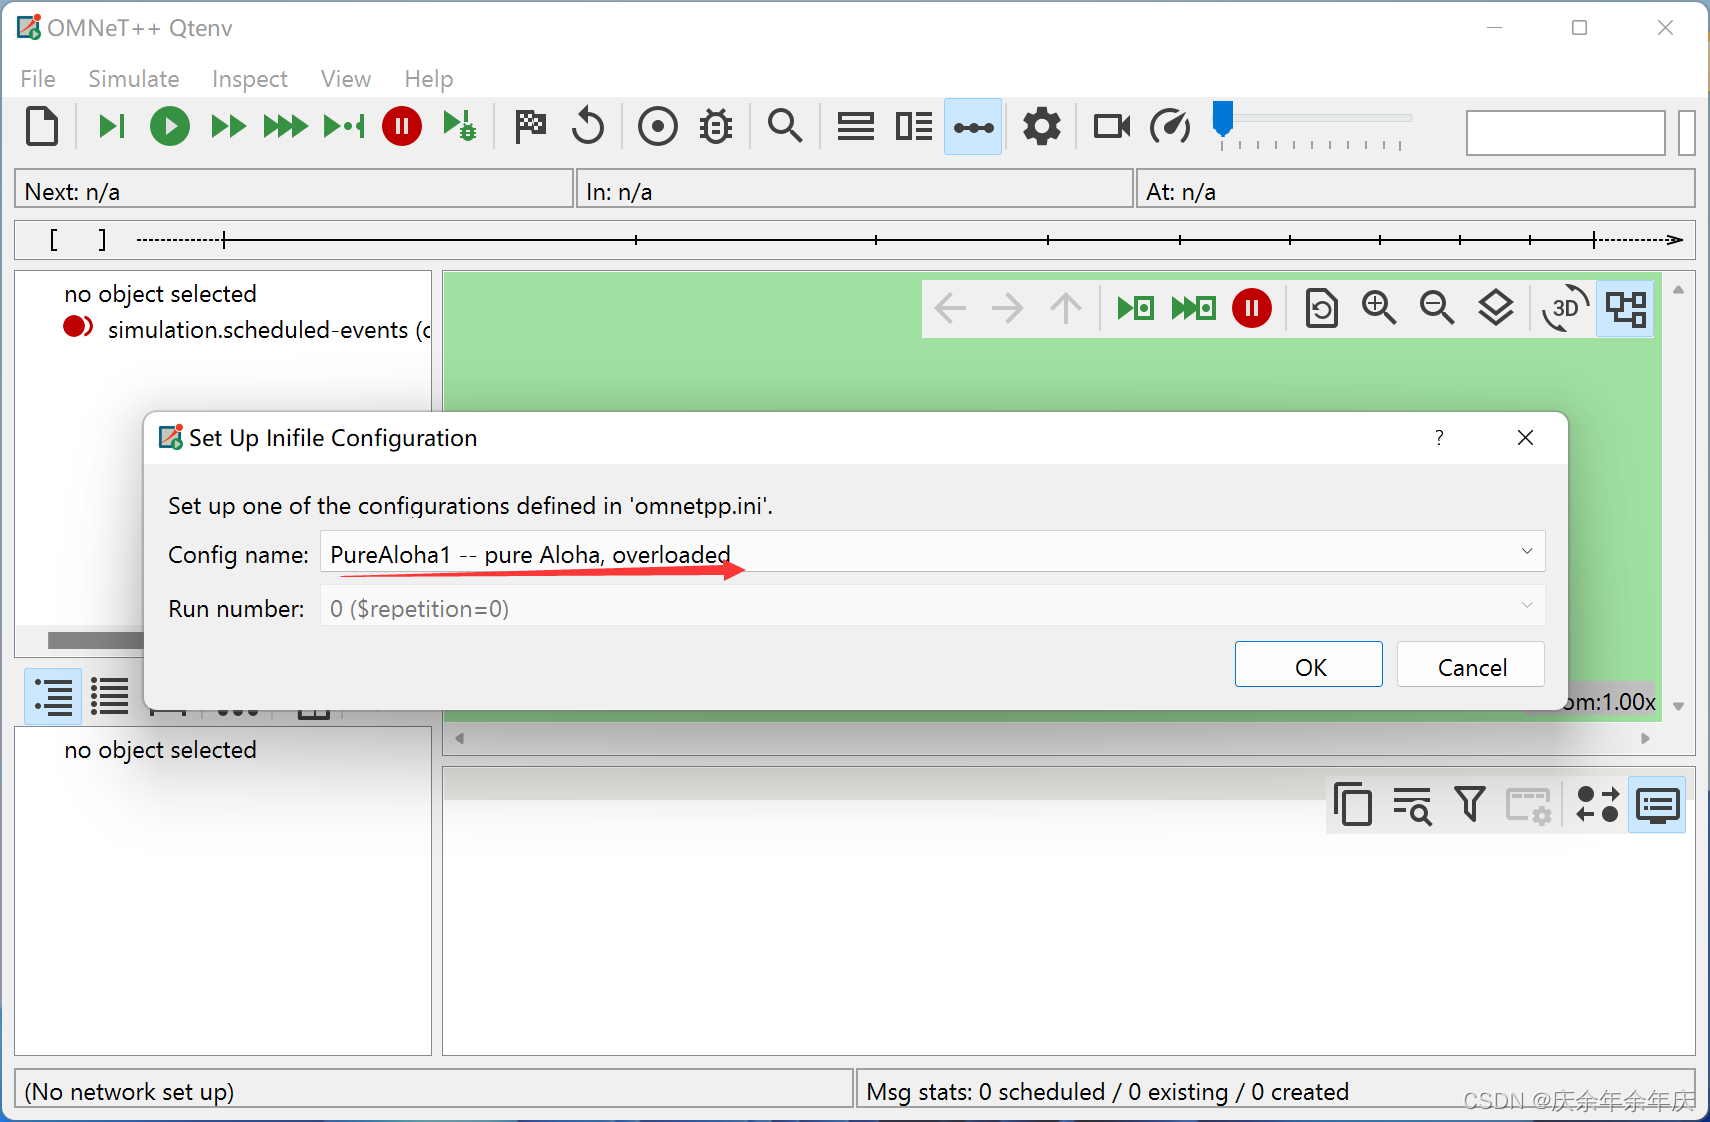Viewport: 1710px width, 1122px height.
Task: Stop the simulation in the main toolbar
Action: tap(402, 127)
